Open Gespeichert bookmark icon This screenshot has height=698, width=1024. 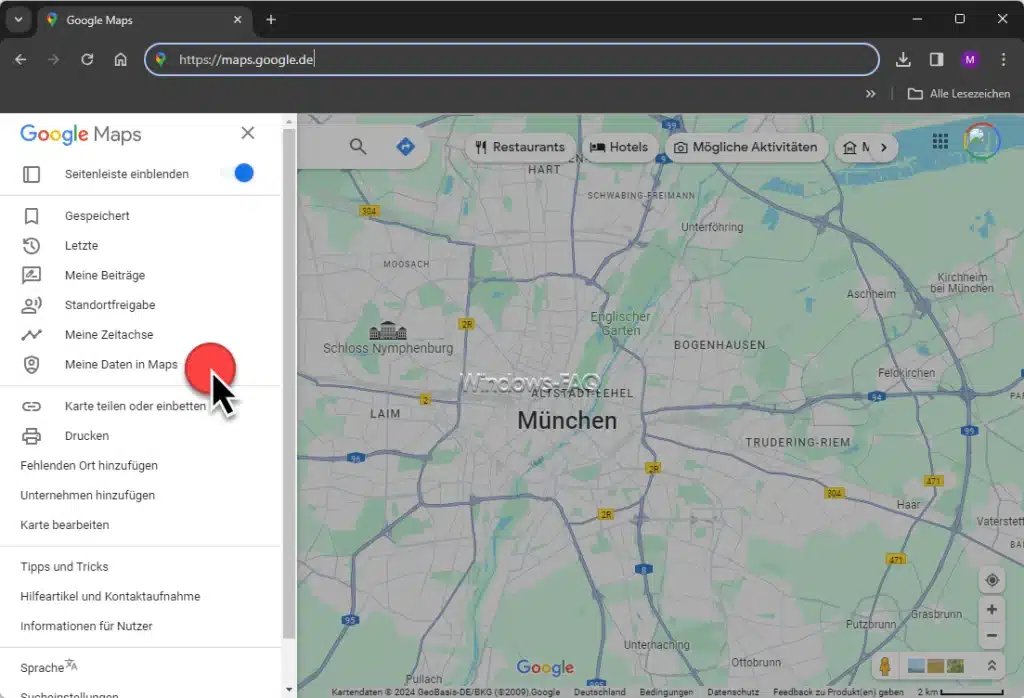[x=31, y=216]
